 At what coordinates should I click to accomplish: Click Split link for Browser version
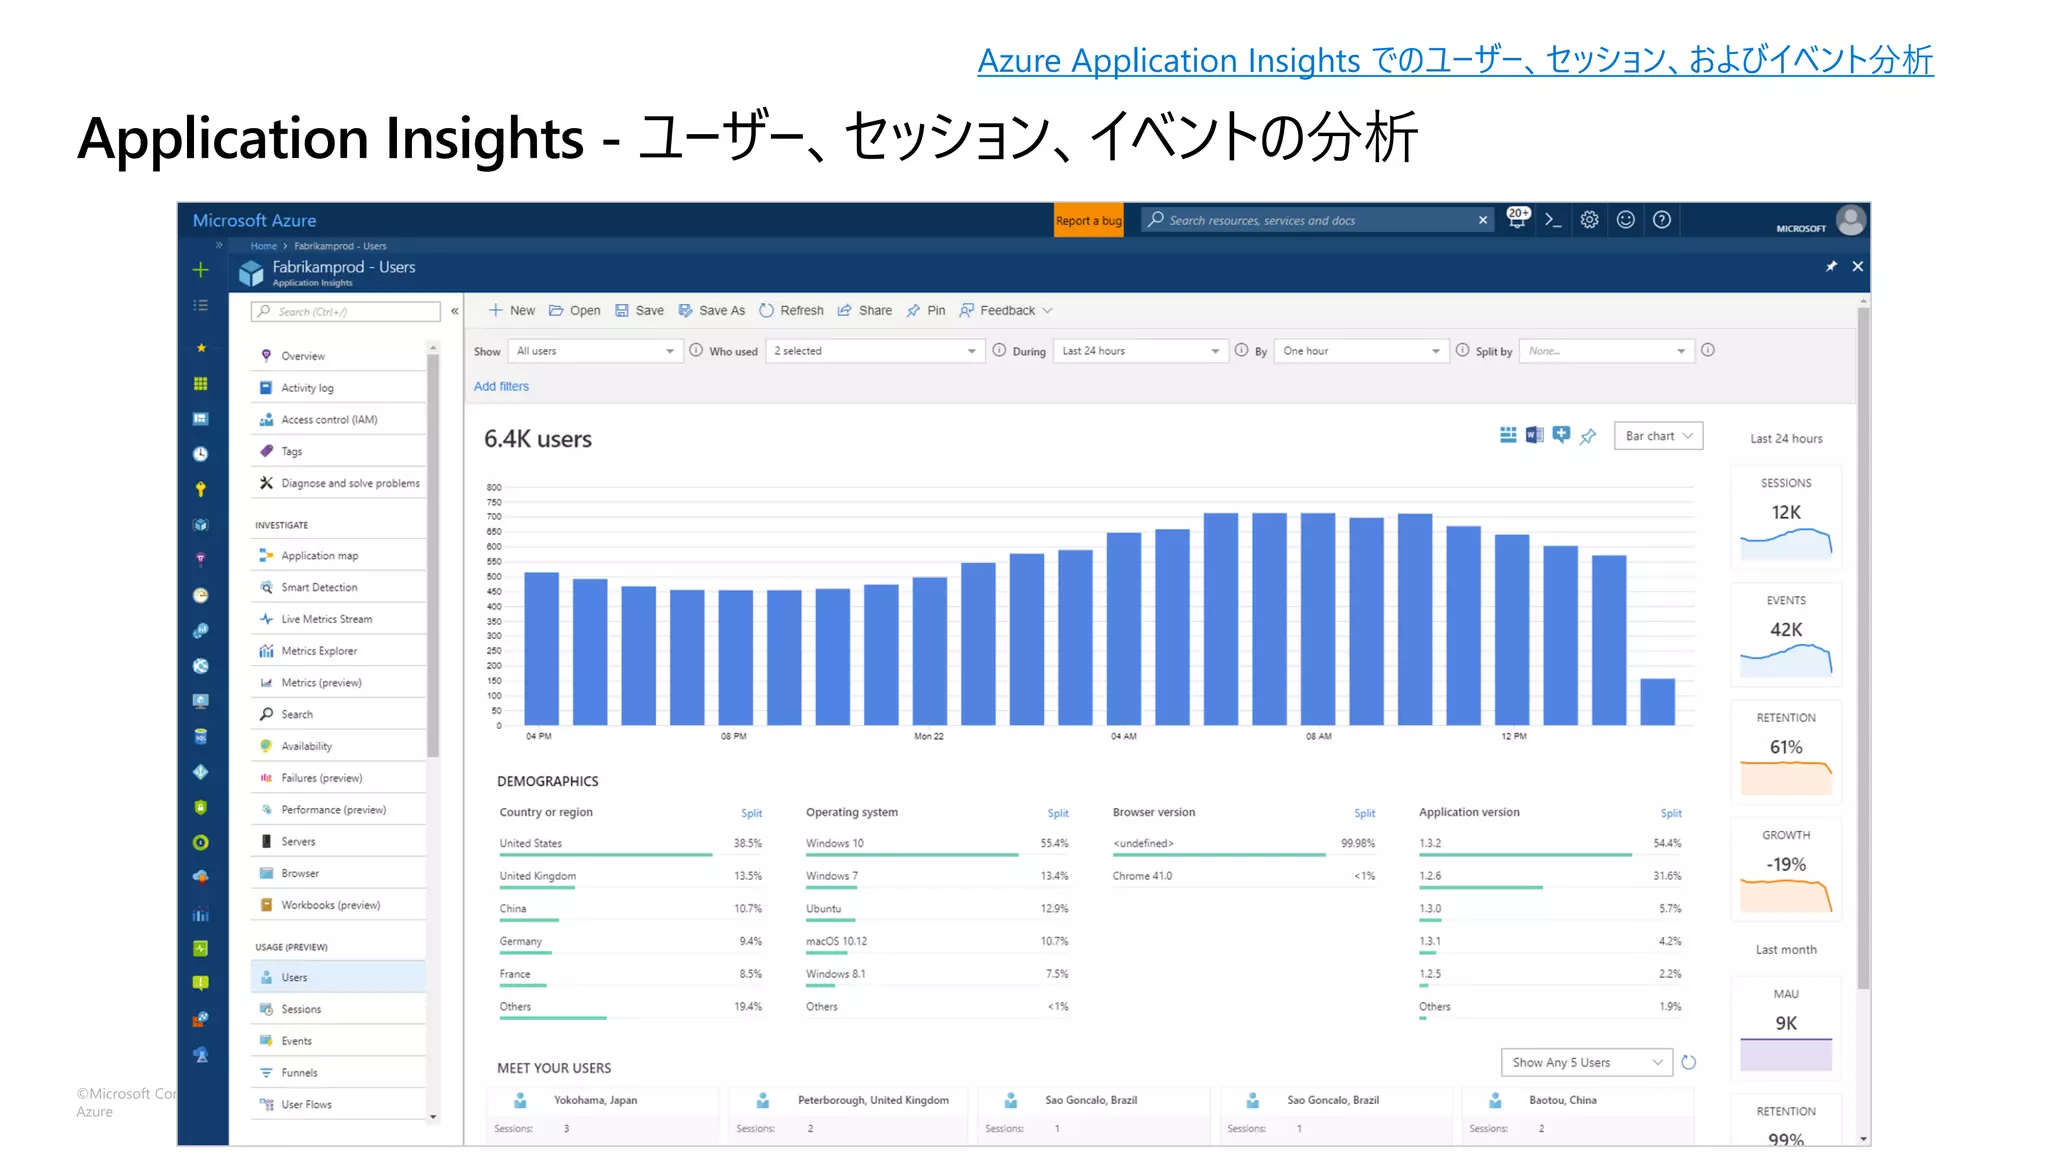coord(1364,813)
